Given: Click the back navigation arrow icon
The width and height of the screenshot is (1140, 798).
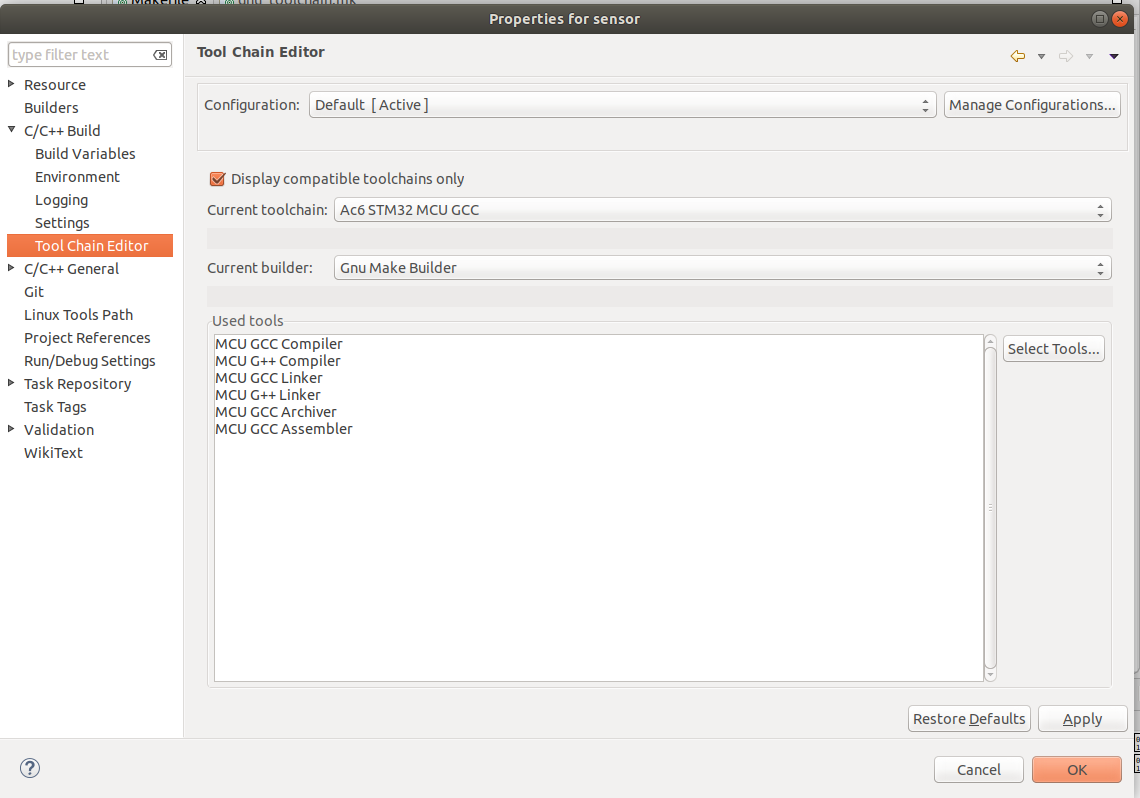Looking at the screenshot, I should (1018, 56).
